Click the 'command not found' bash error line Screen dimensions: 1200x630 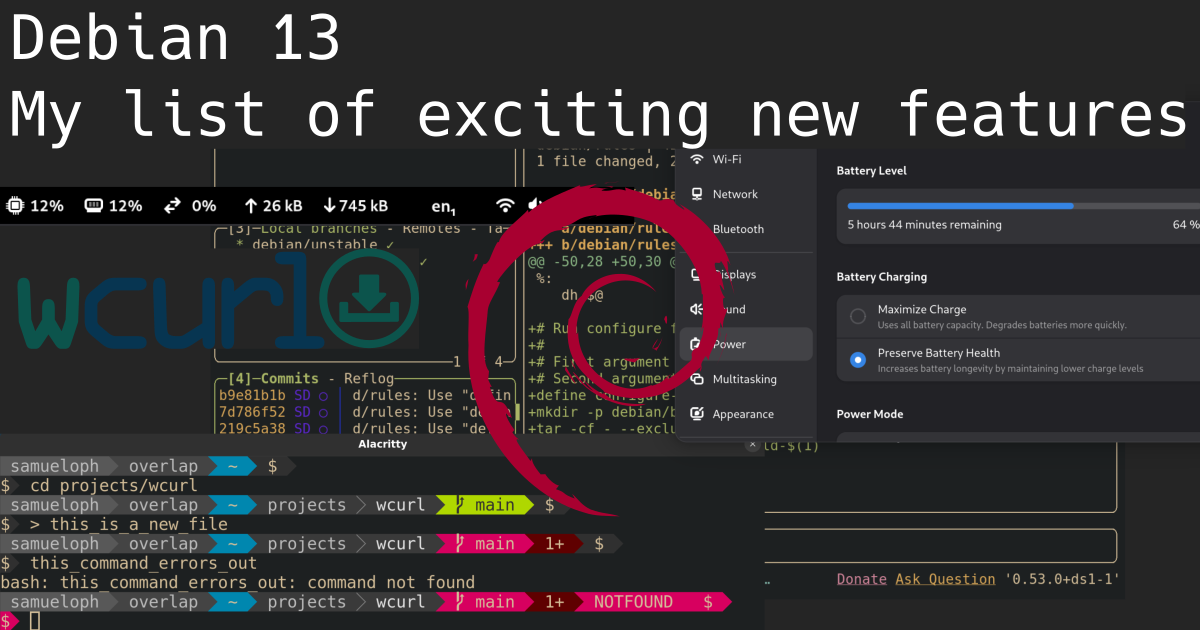point(238,582)
